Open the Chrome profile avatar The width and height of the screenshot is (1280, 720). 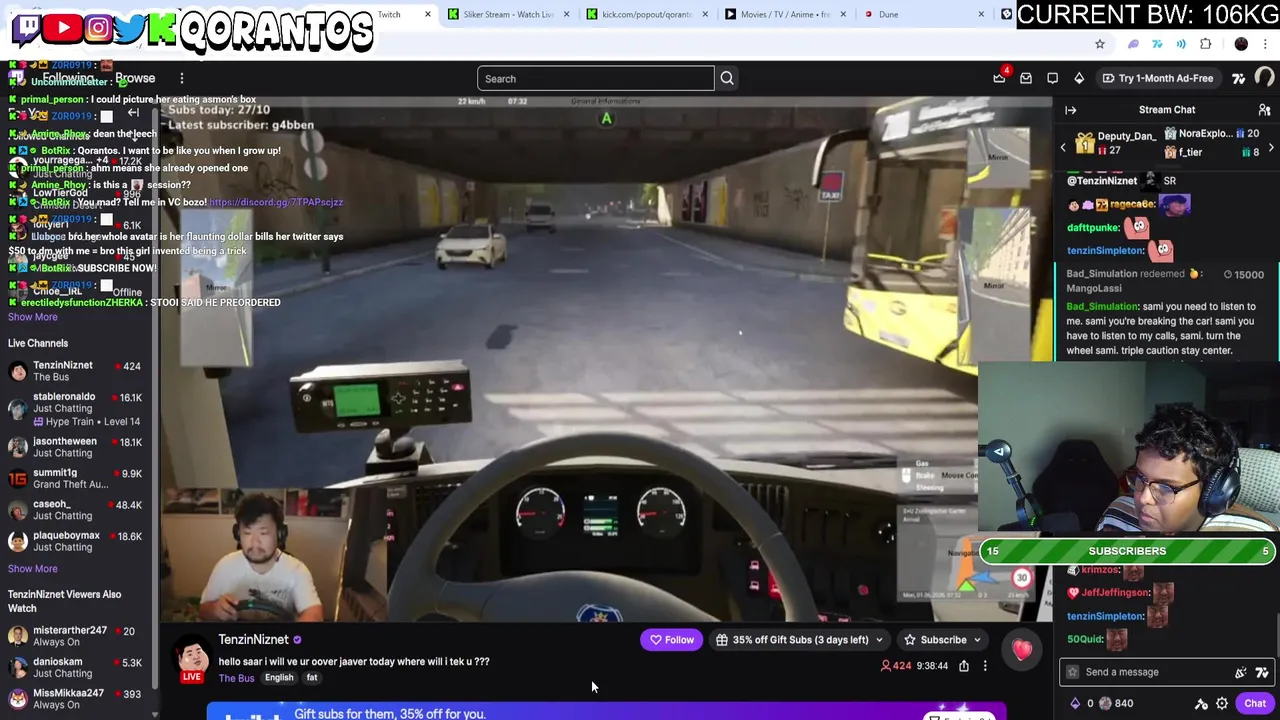(x=1241, y=44)
